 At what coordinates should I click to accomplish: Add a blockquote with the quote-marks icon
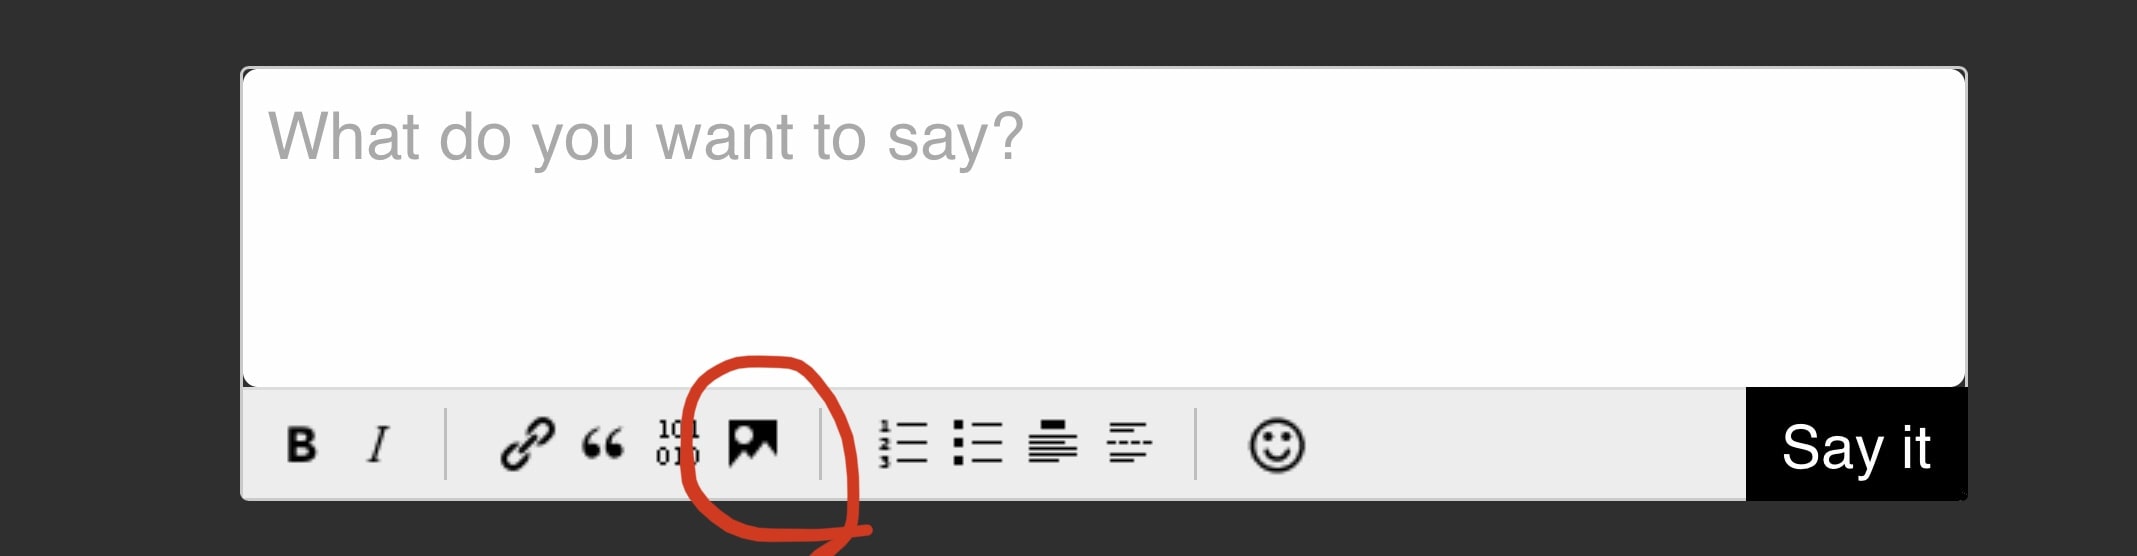603,443
